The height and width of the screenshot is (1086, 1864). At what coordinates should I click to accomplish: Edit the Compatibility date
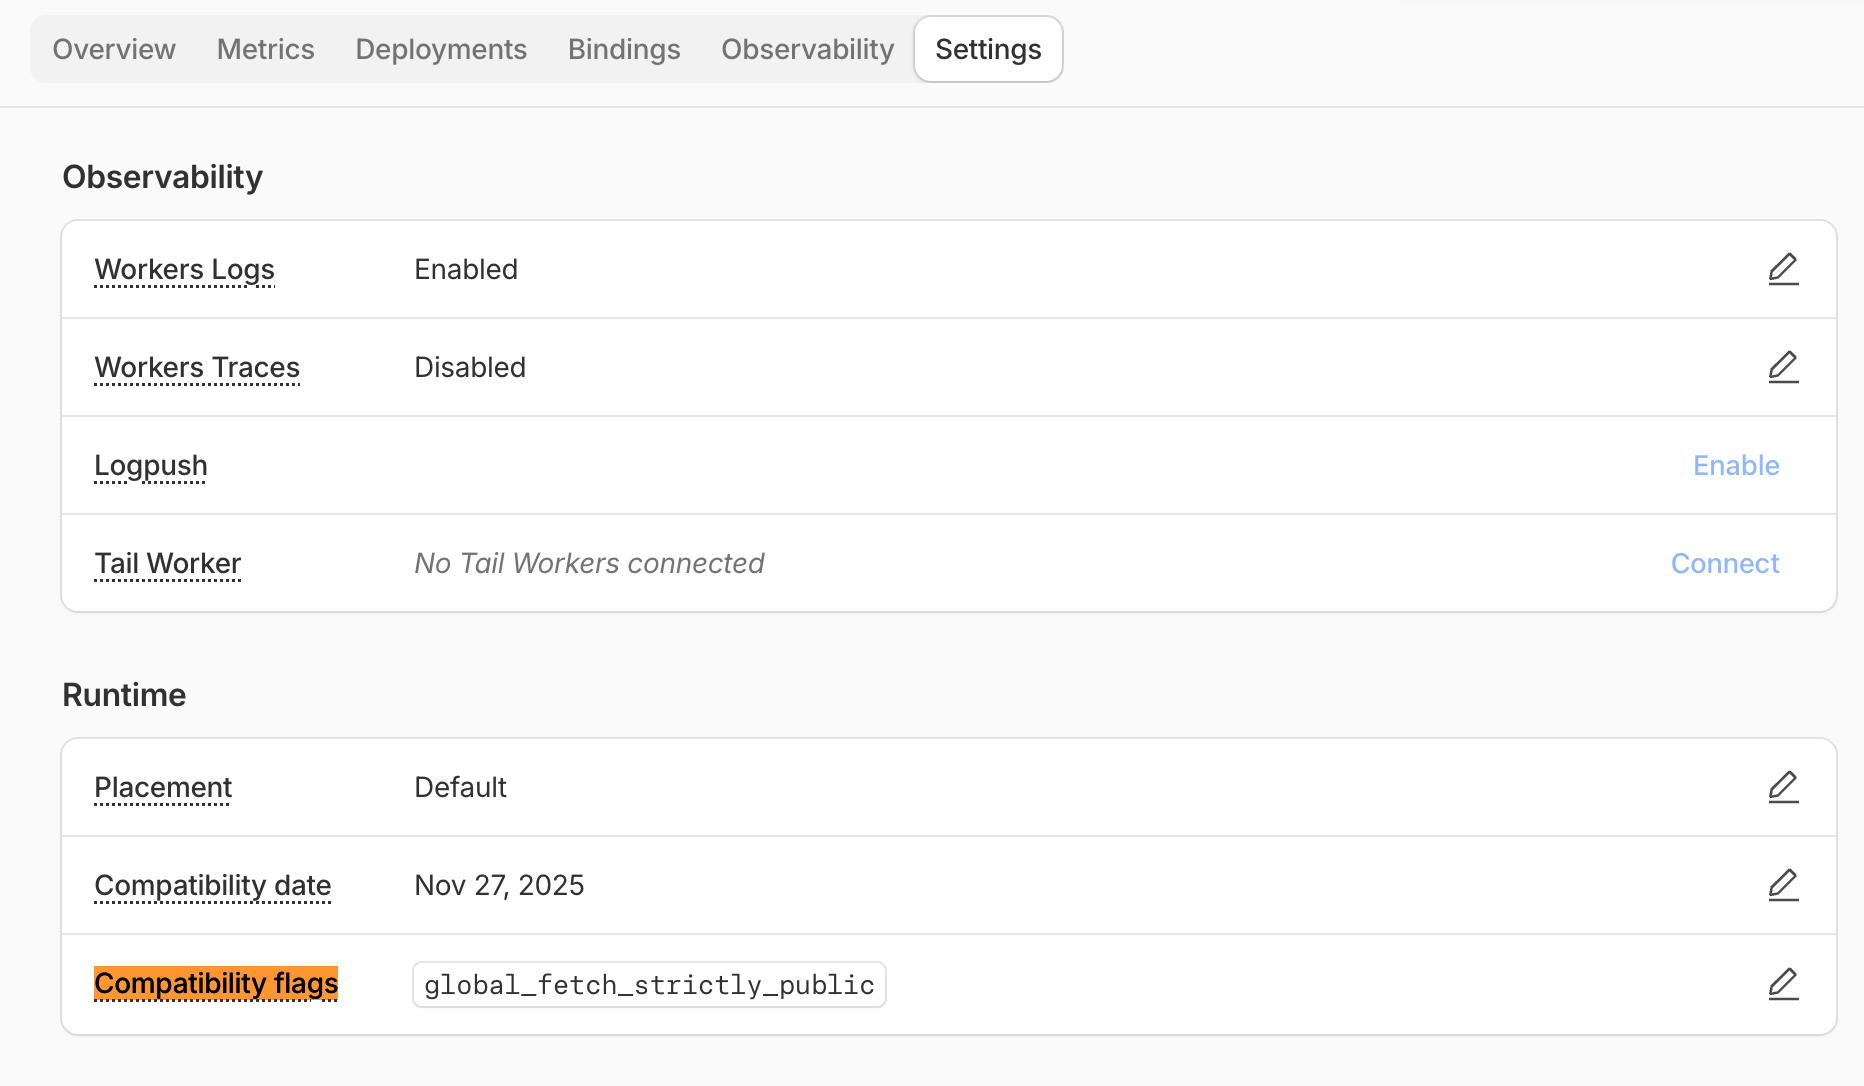[x=1784, y=885]
